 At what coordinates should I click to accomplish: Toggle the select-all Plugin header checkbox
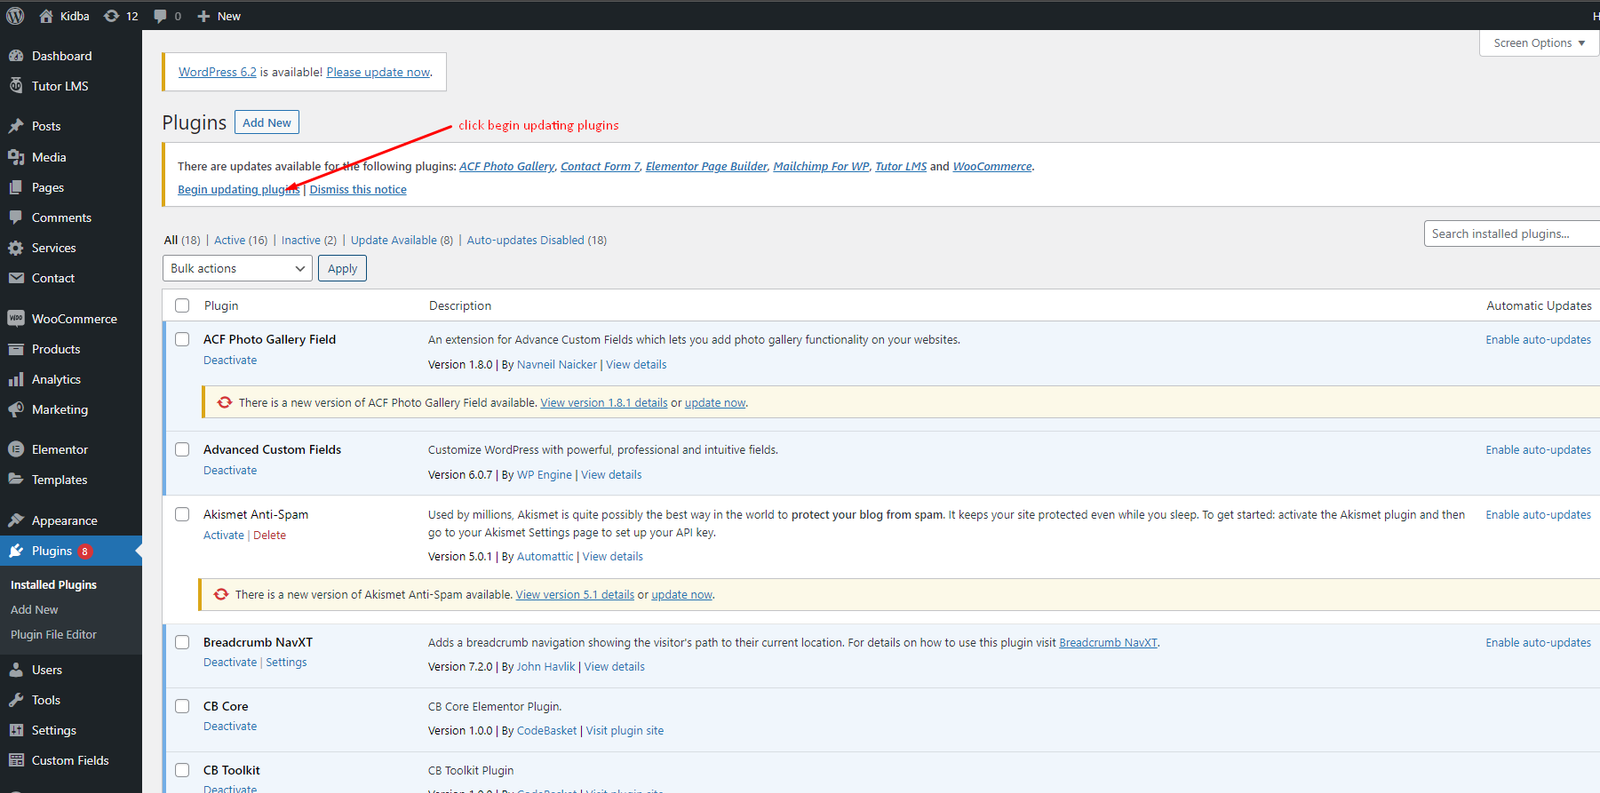click(182, 306)
